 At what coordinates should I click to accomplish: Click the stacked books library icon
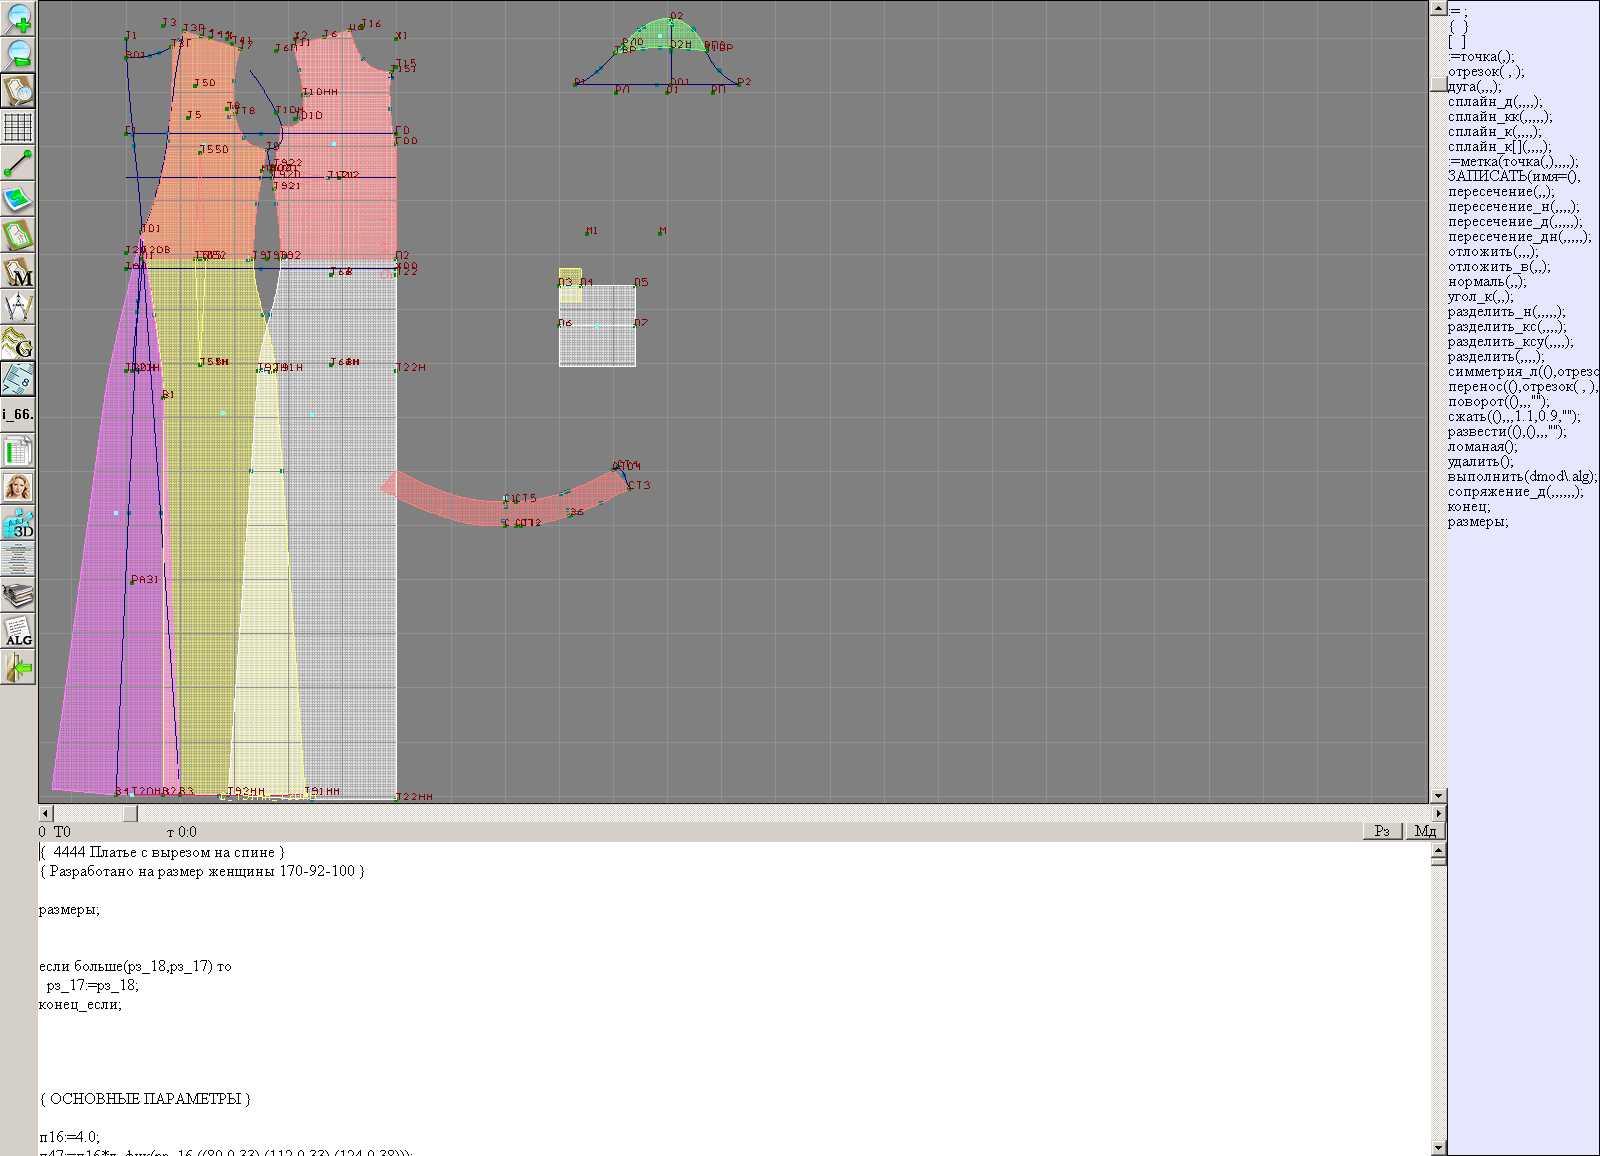[x=18, y=596]
